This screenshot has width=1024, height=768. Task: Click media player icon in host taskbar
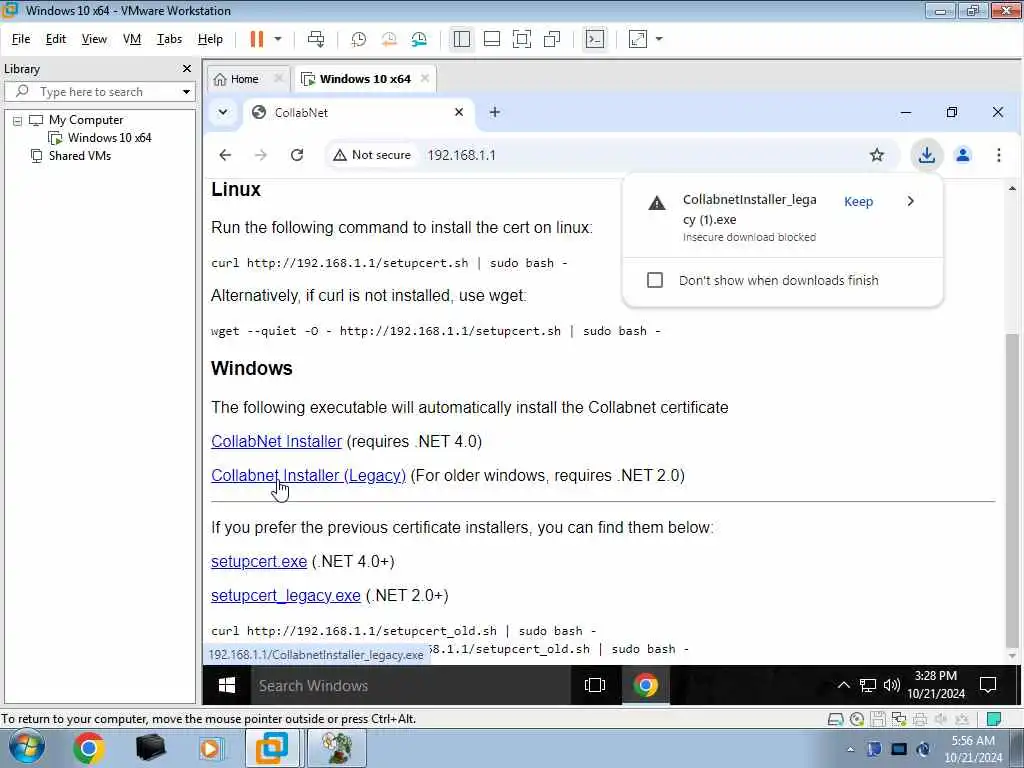210,748
